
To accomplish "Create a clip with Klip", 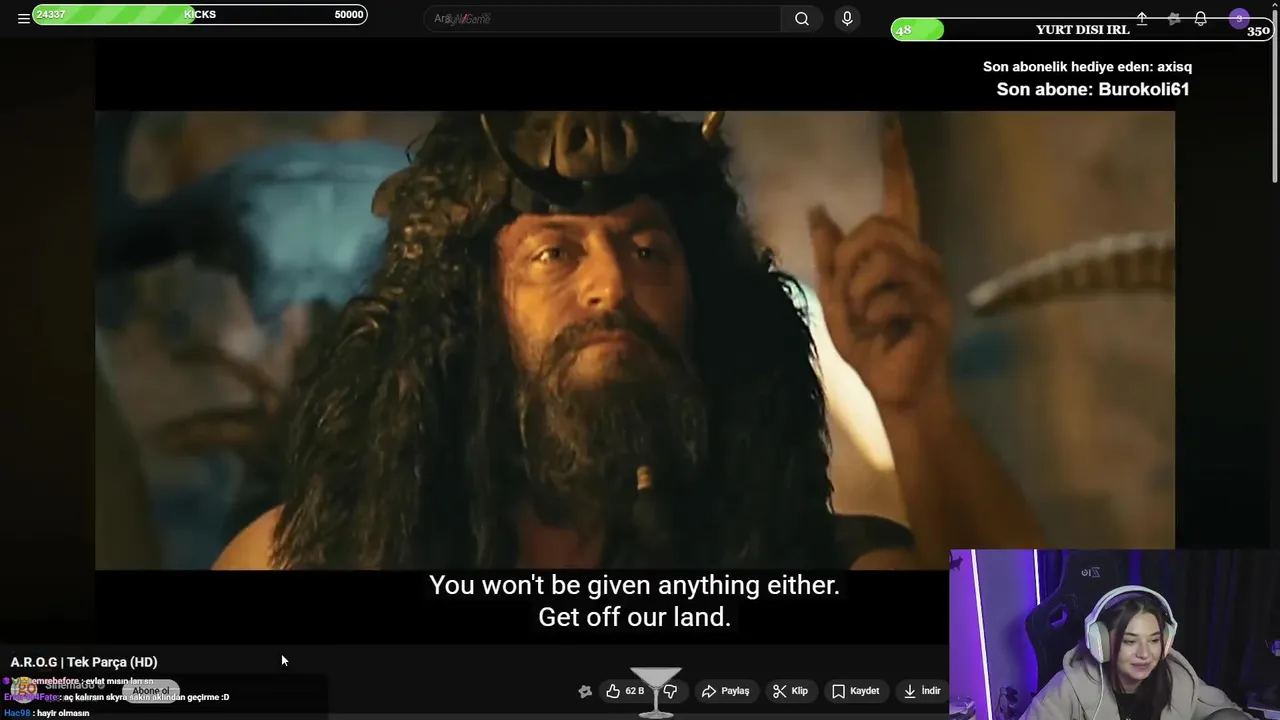I will 790,691.
